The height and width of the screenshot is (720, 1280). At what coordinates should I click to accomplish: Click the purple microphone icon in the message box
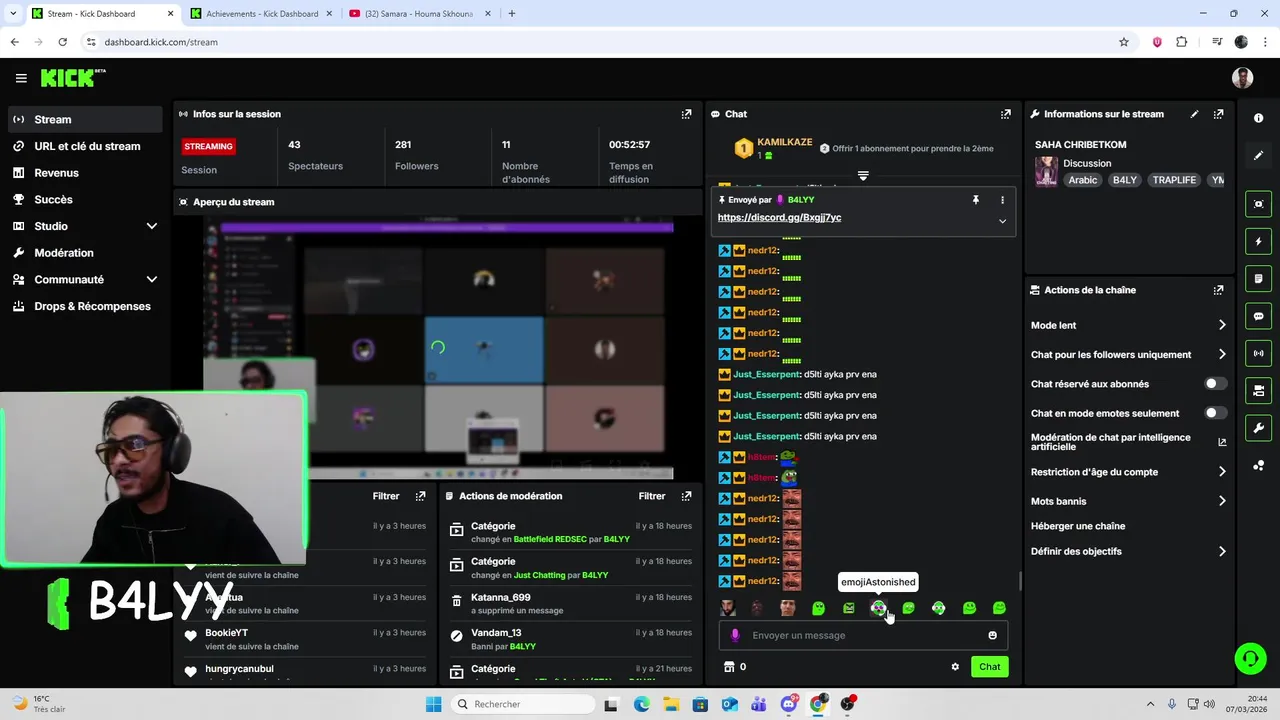735,635
